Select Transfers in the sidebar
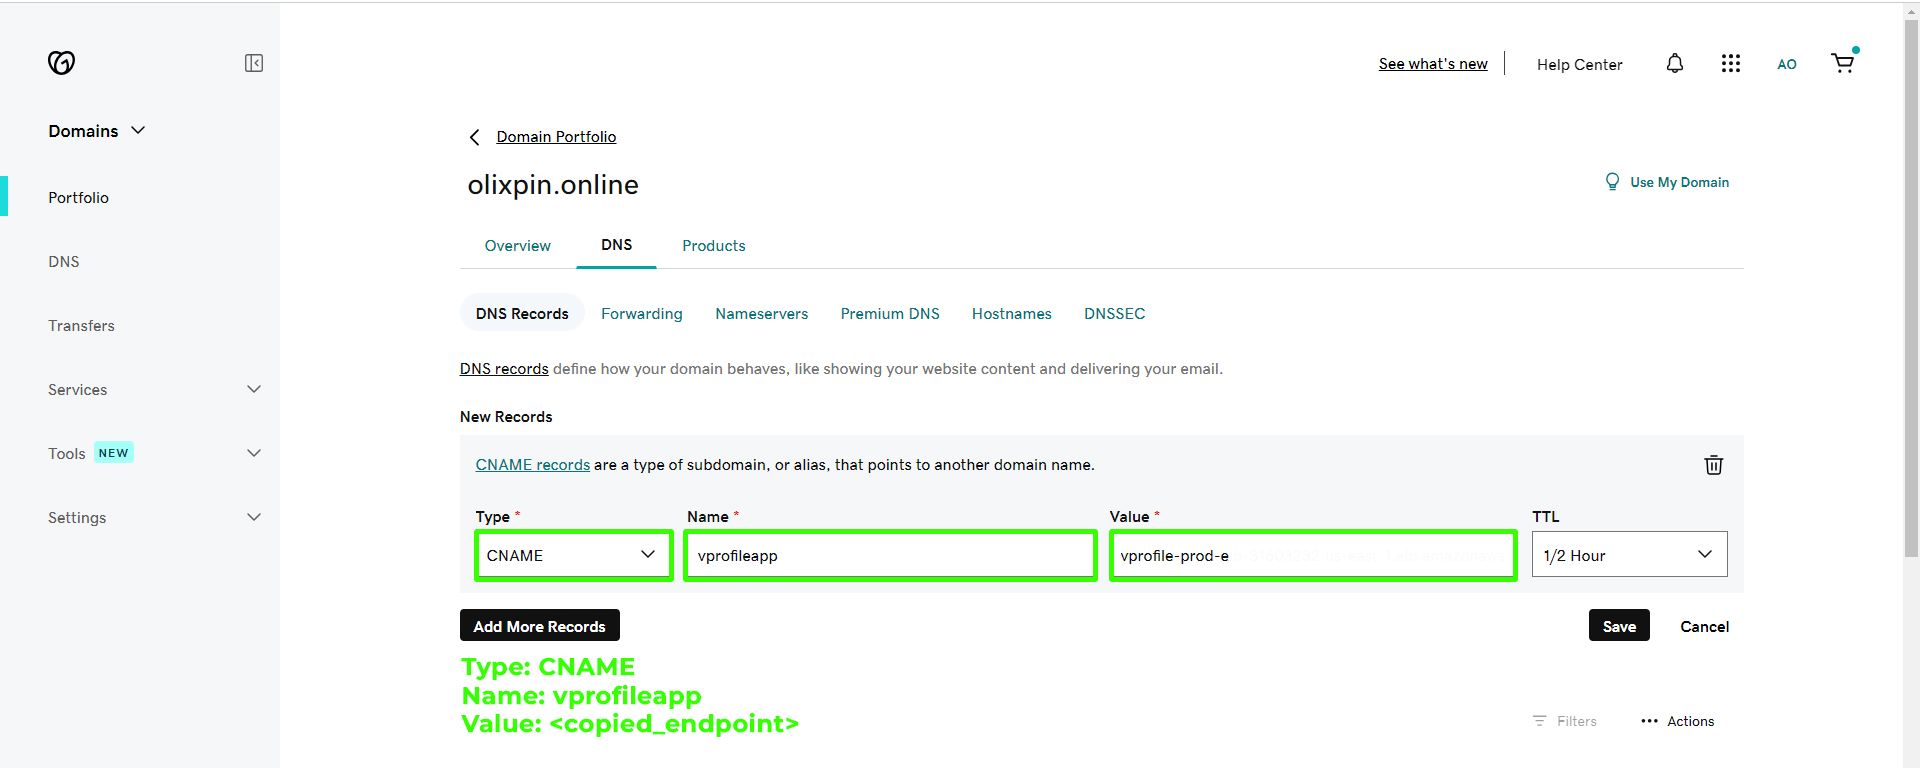 pyautogui.click(x=81, y=326)
